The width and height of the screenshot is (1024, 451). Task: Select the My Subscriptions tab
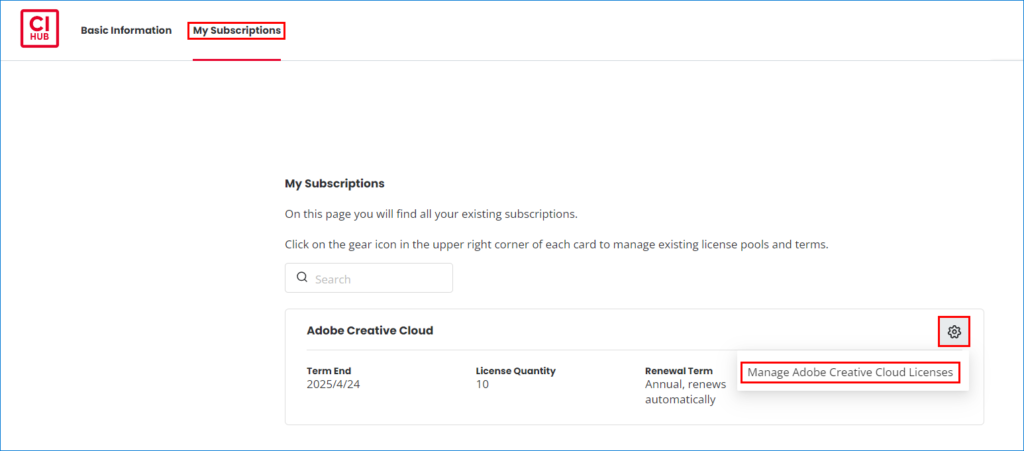coord(236,30)
